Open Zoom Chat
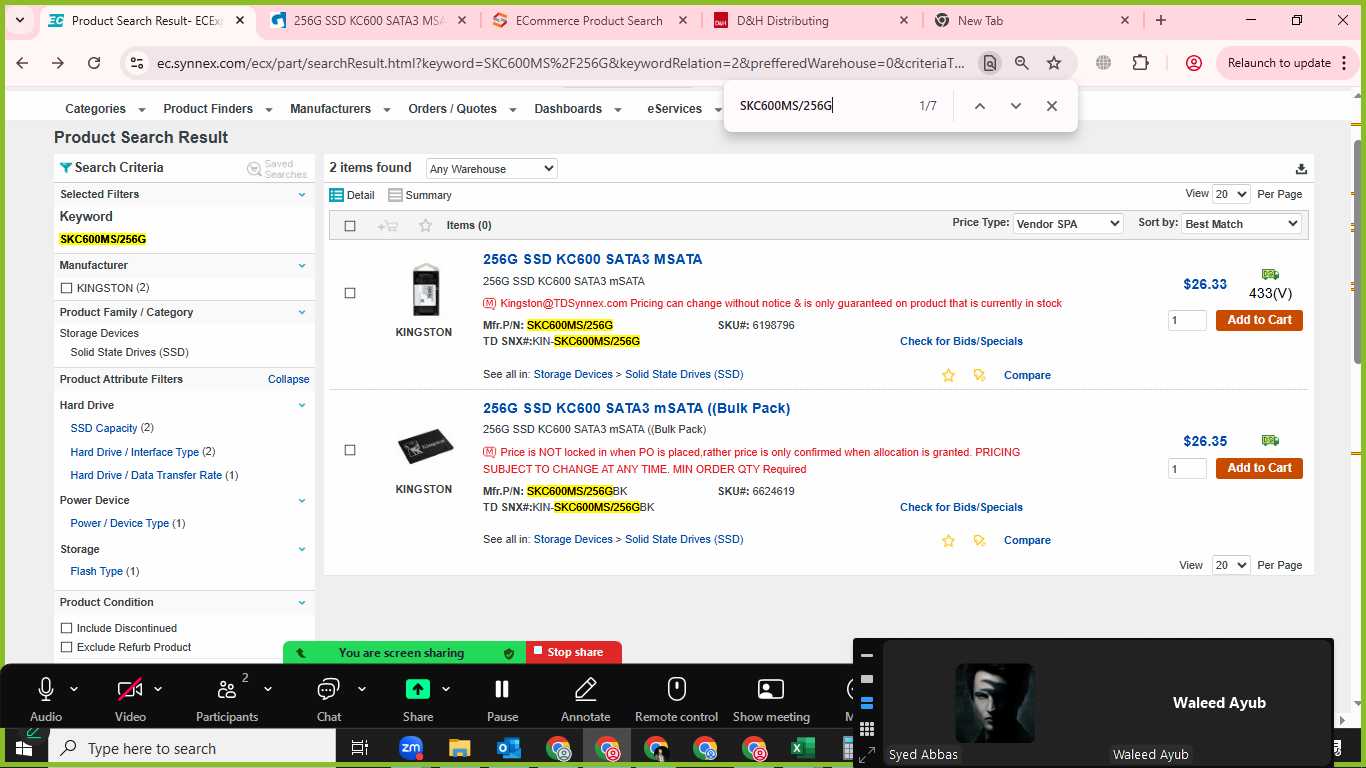This screenshot has width=1366, height=768. pyautogui.click(x=328, y=698)
